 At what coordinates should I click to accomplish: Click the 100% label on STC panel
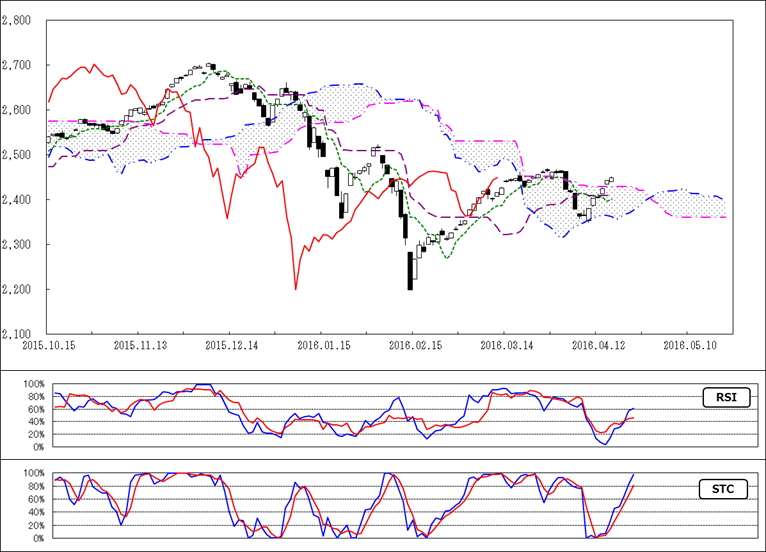pos(33,472)
